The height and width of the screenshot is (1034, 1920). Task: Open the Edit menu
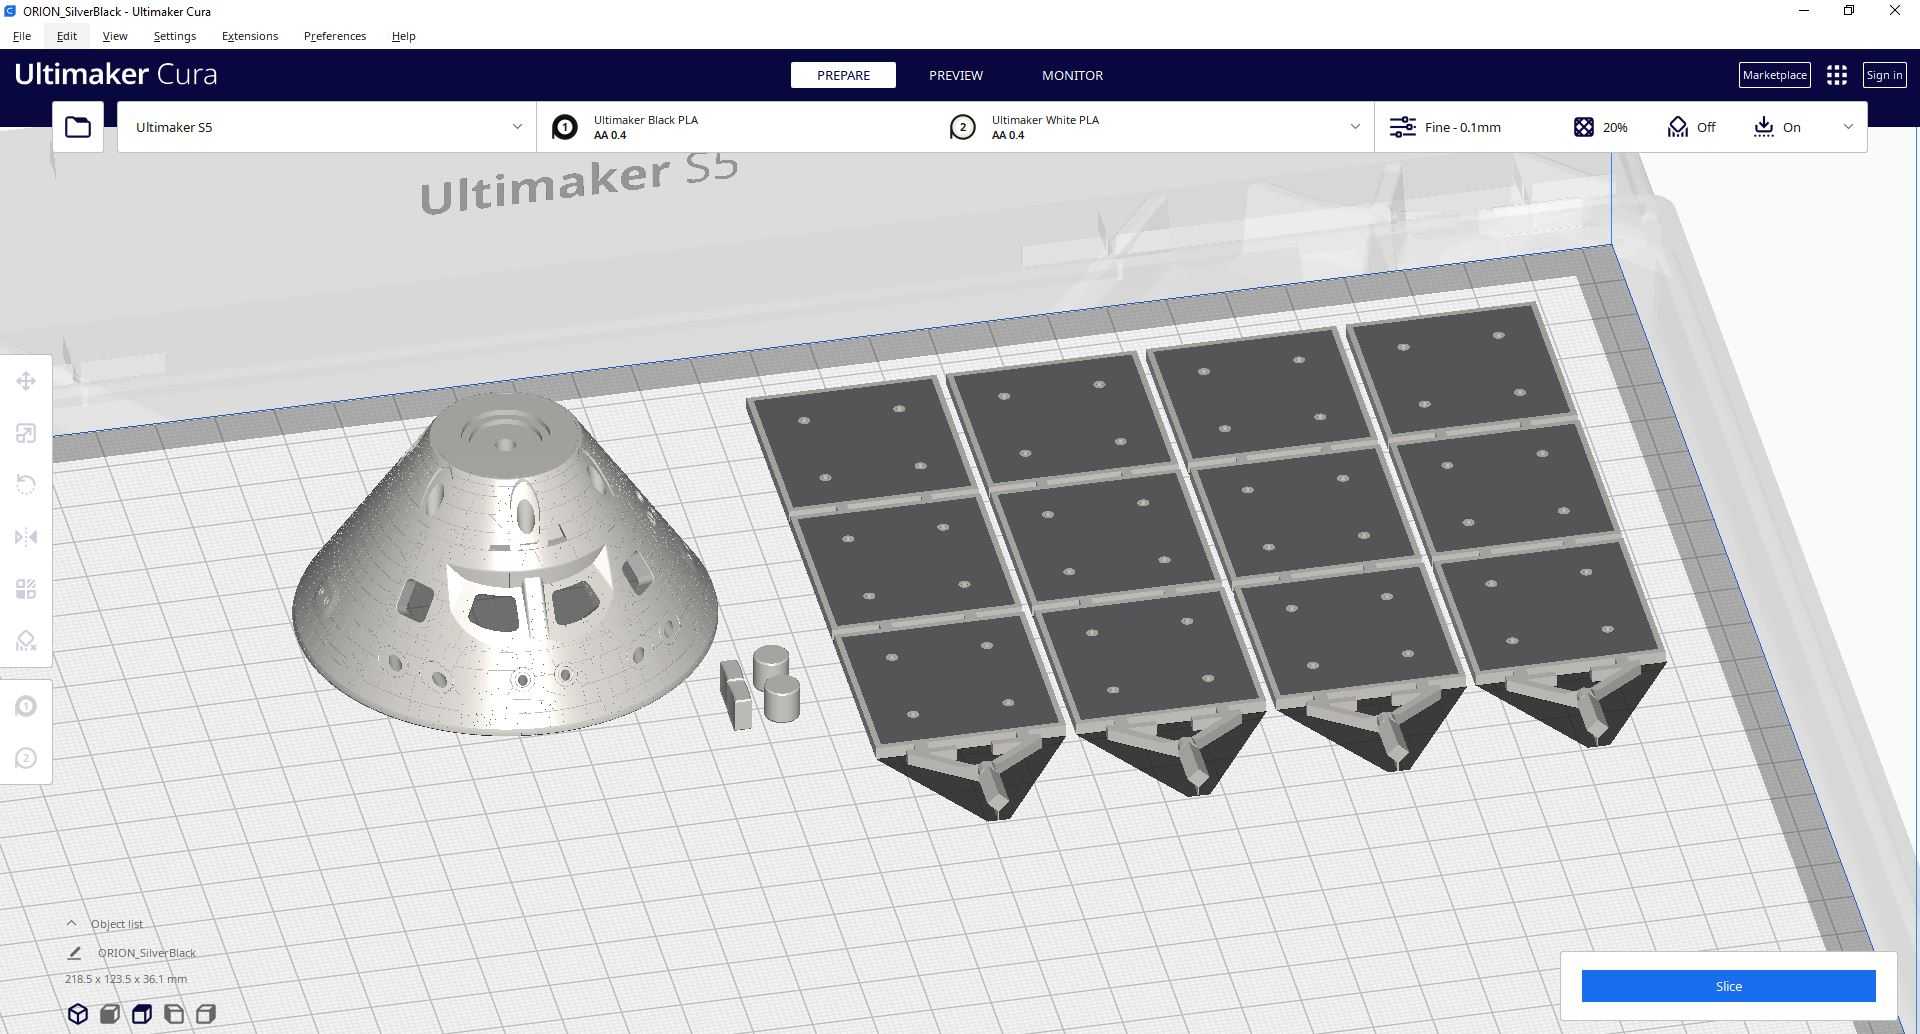[67, 36]
